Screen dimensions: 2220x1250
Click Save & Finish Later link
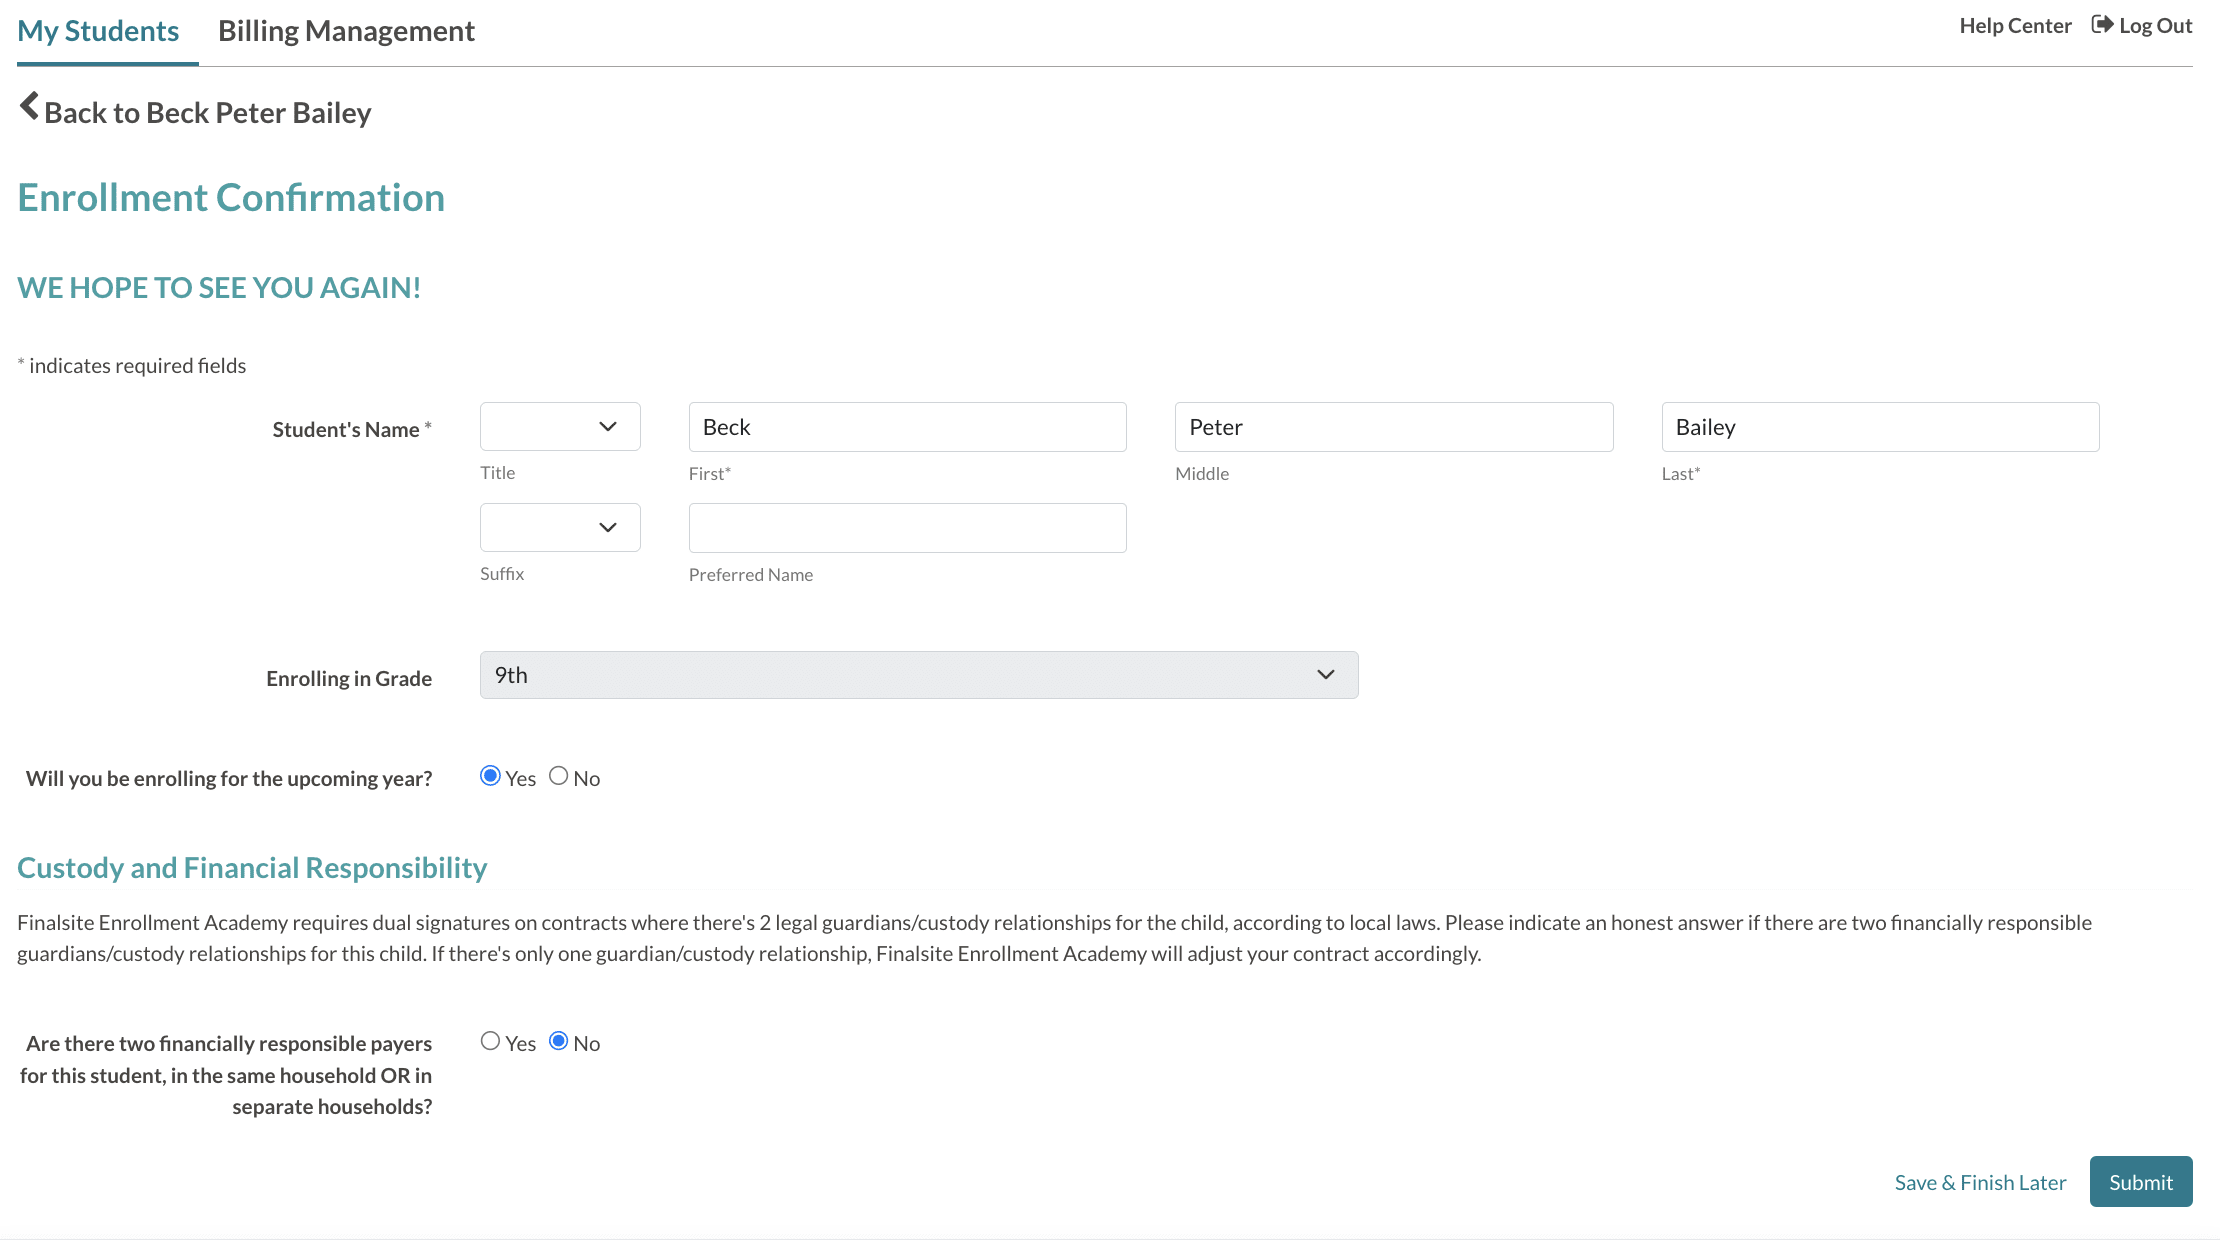(1980, 1182)
